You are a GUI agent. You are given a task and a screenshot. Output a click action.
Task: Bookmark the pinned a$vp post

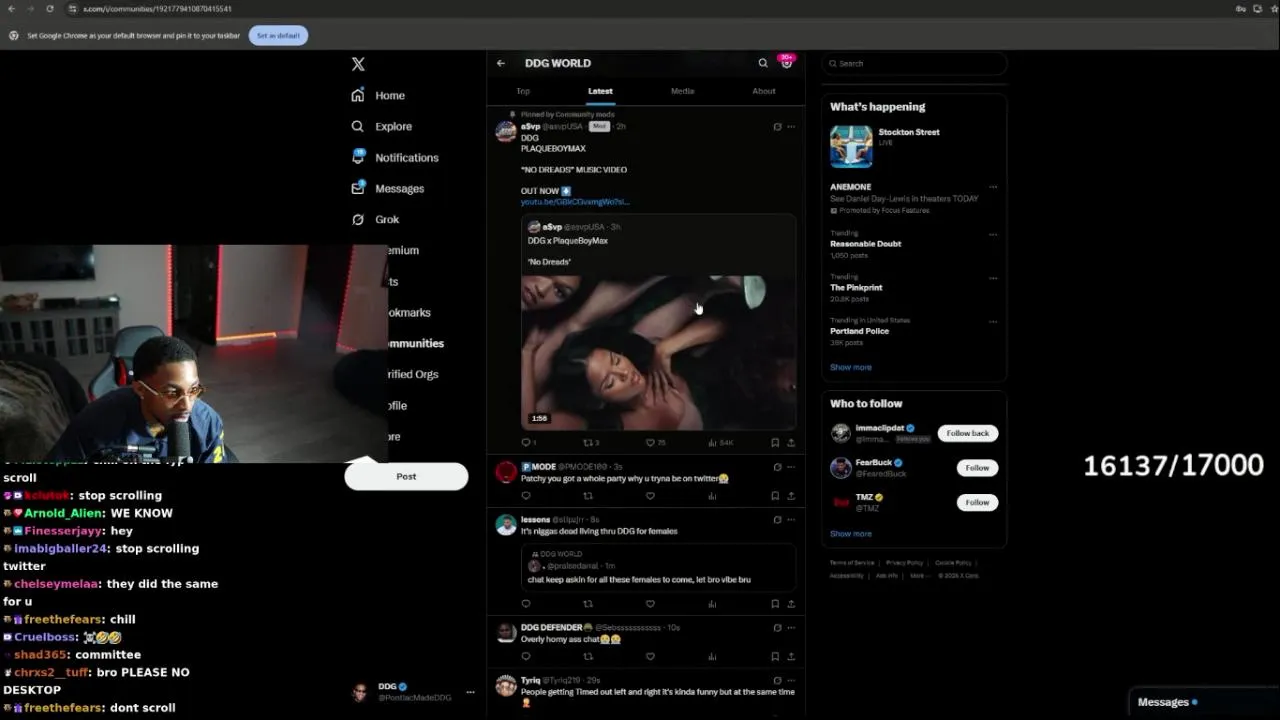[775, 442]
